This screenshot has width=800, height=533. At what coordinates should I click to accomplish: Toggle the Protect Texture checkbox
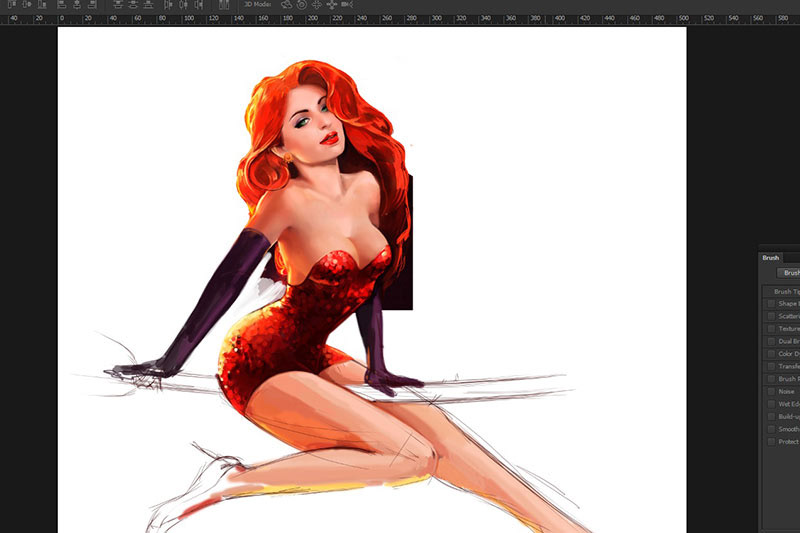[x=771, y=442]
